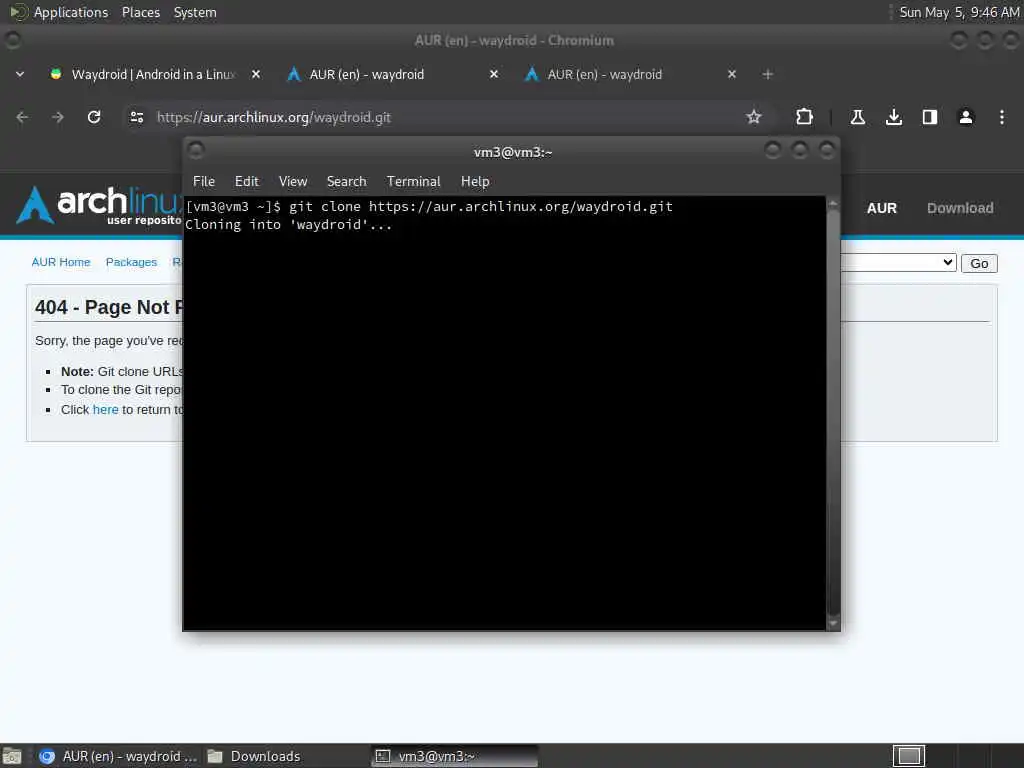The width and height of the screenshot is (1024, 768).
Task: Open the AUR Home link
Action: point(61,262)
